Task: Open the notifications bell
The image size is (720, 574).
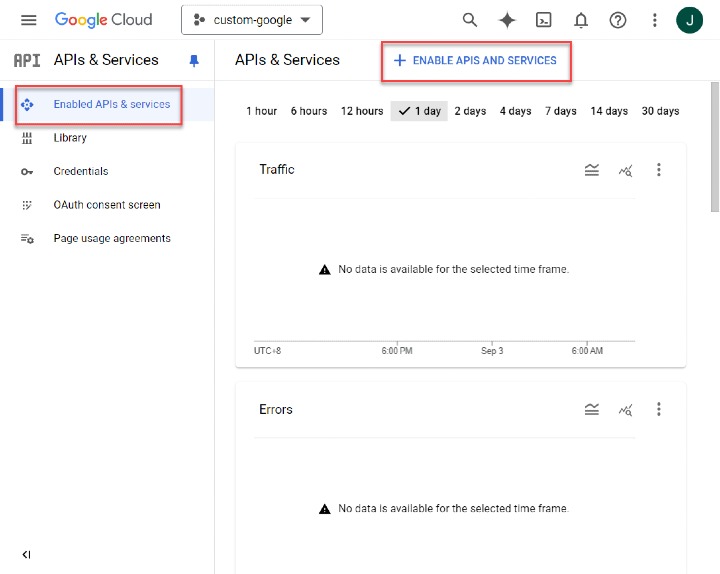Action: 581,20
